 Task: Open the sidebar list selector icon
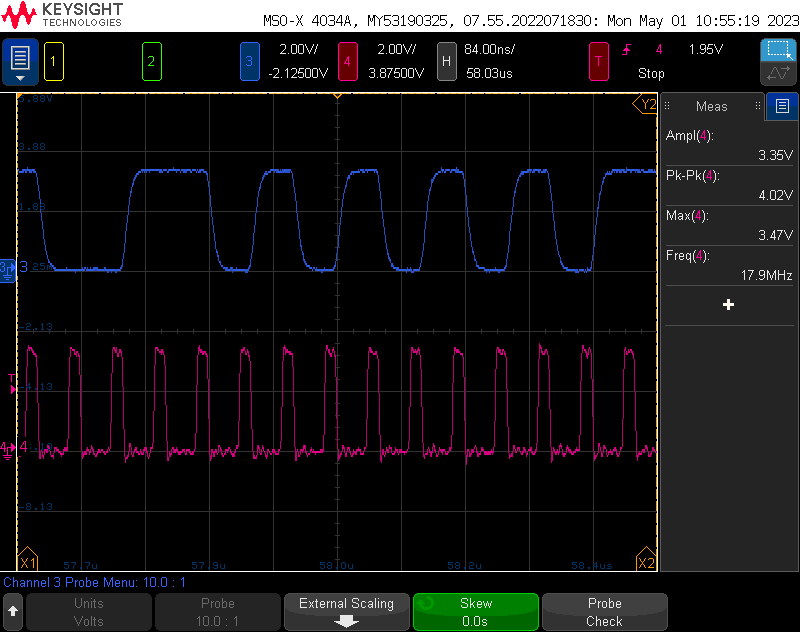[782, 106]
